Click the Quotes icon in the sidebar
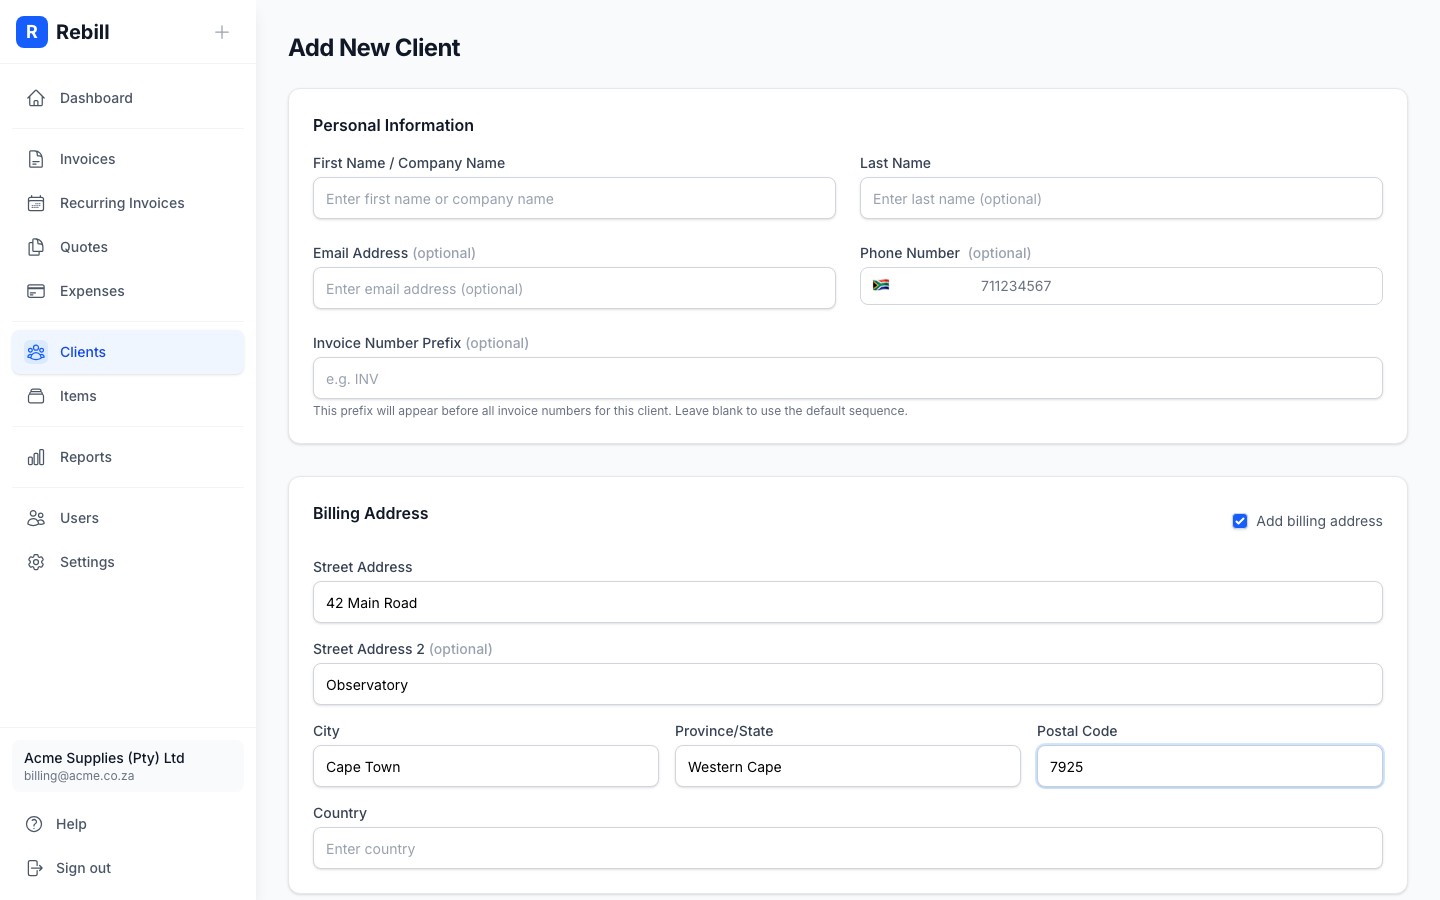The width and height of the screenshot is (1440, 900). pyautogui.click(x=36, y=247)
